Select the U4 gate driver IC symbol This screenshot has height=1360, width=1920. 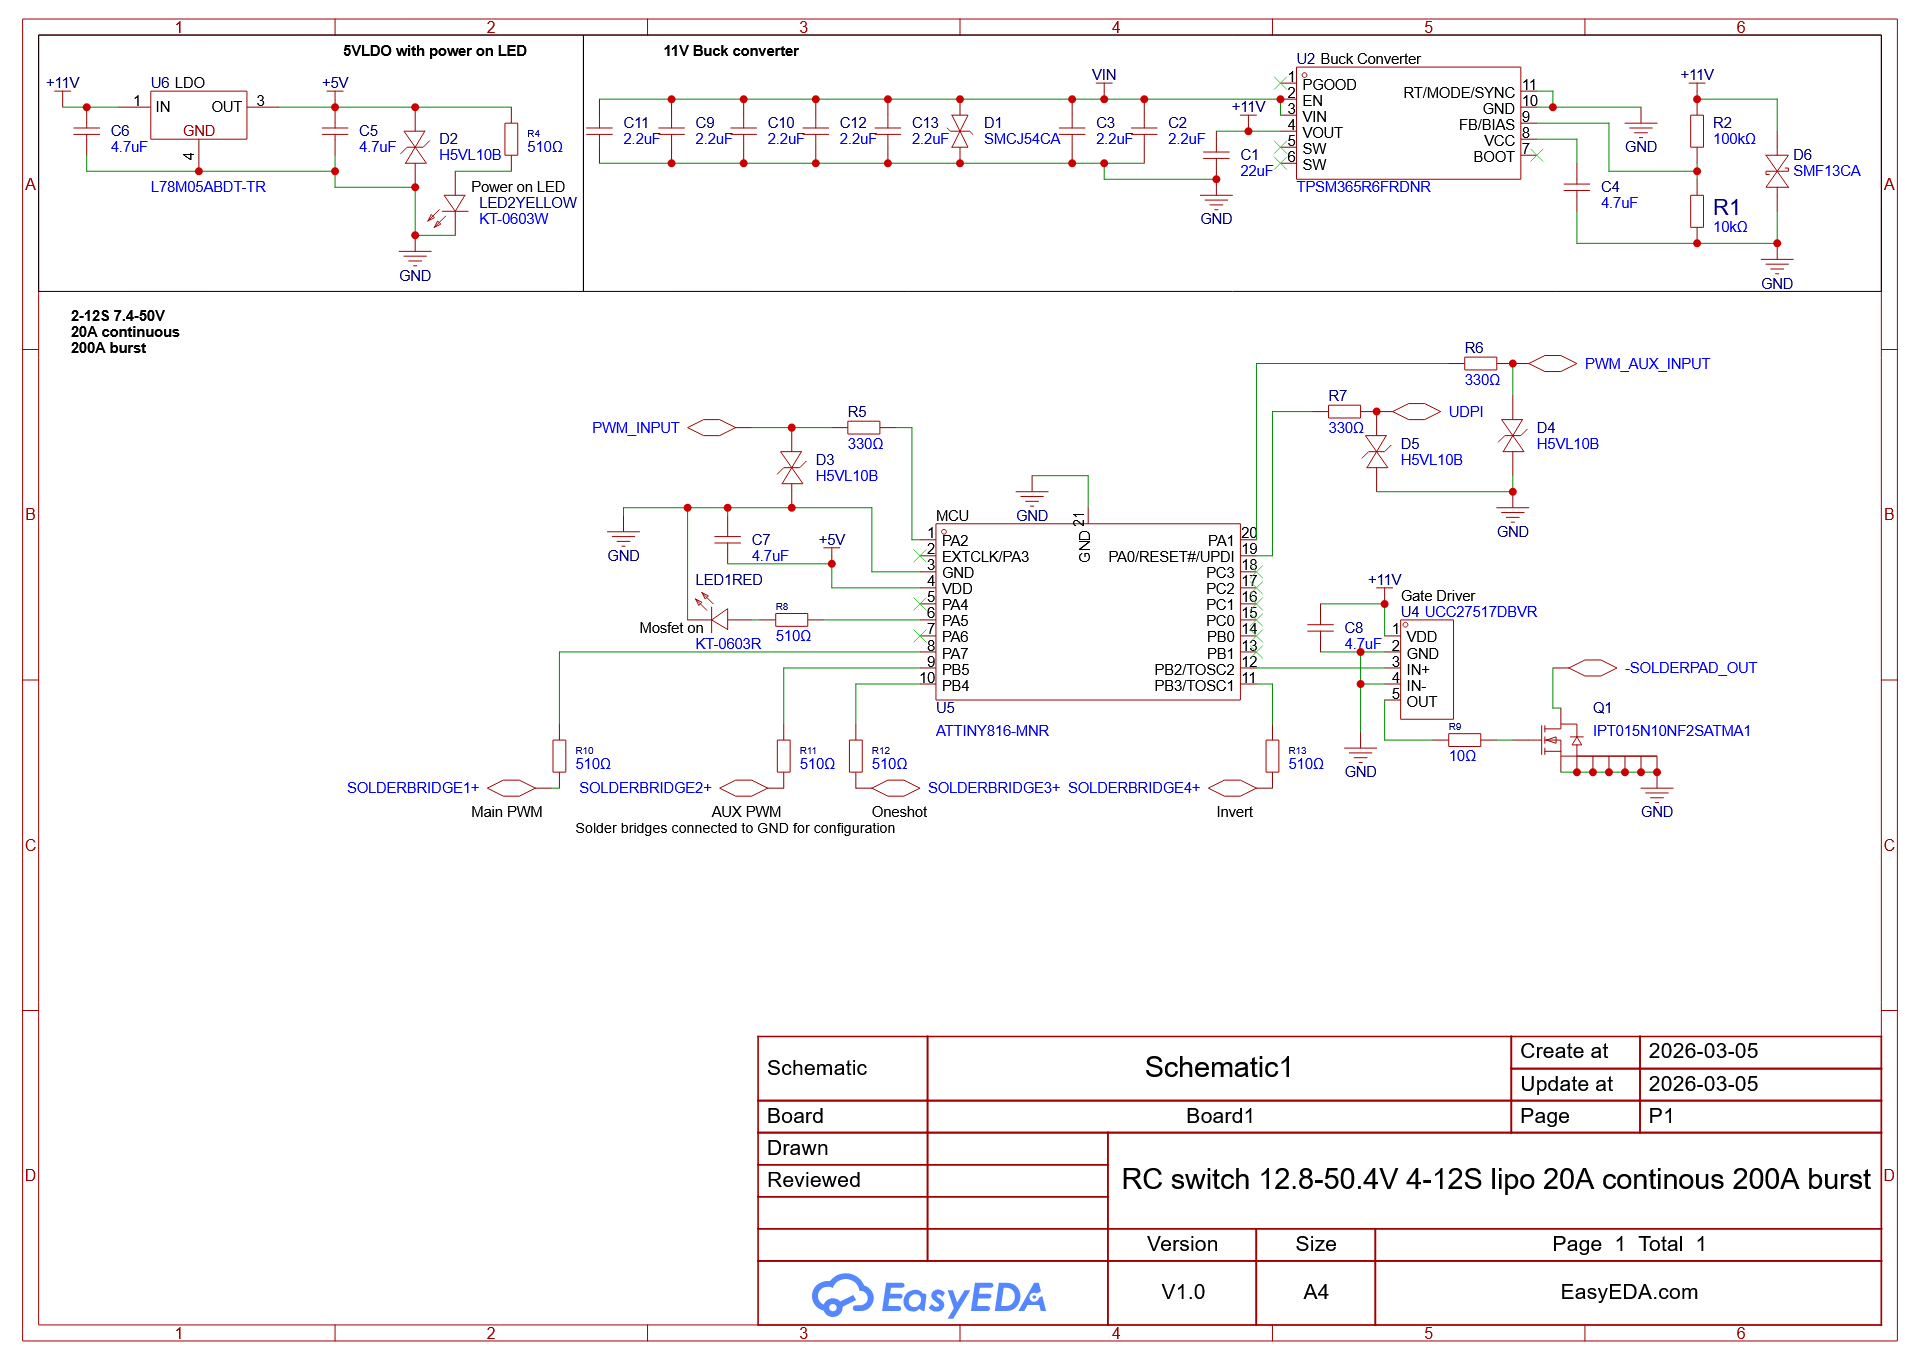(x=1426, y=669)
